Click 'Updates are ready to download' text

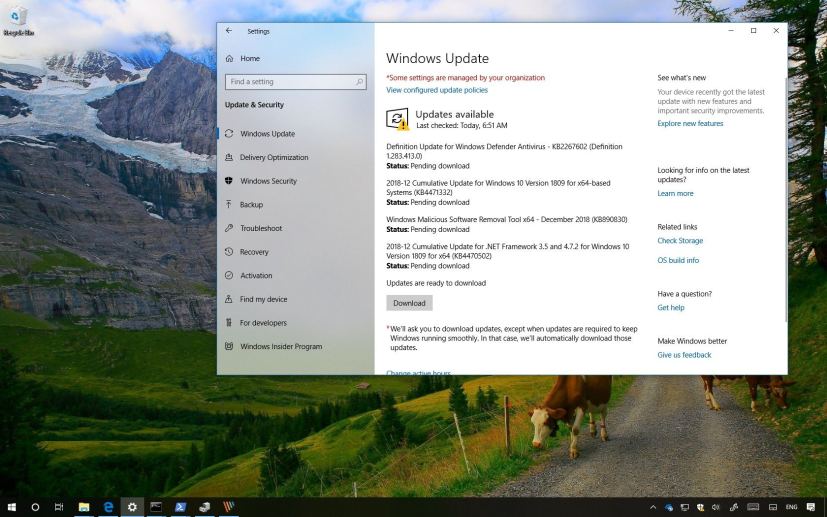pyautogui.click(x=436, y=283)
